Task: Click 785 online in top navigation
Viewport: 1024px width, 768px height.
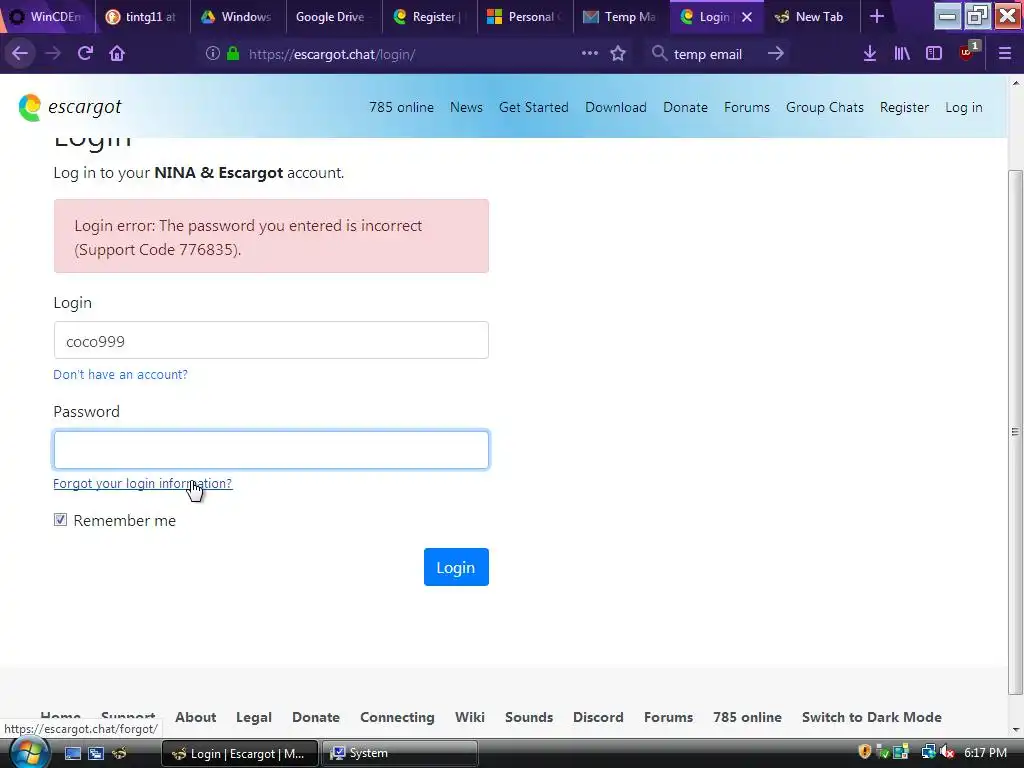Action: (401, 107)
